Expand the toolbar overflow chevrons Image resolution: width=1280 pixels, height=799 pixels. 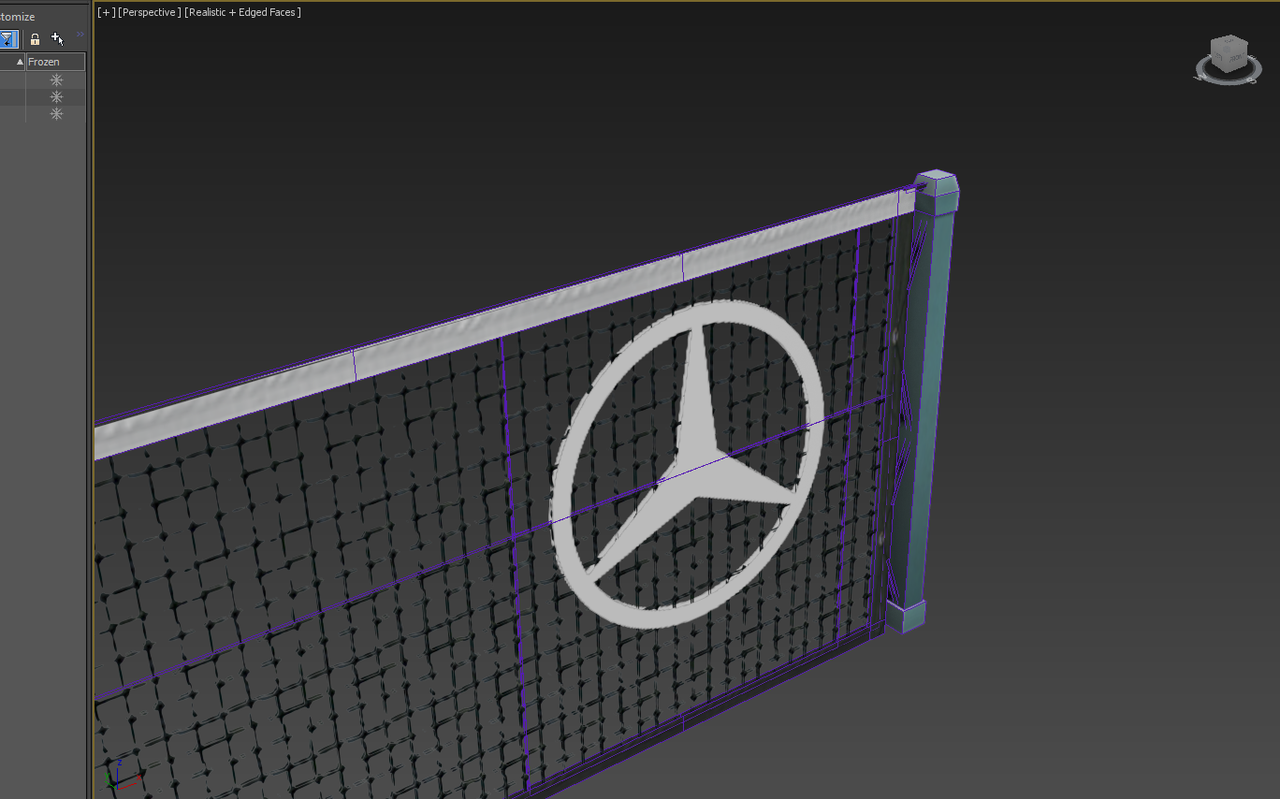click(80, 35)
